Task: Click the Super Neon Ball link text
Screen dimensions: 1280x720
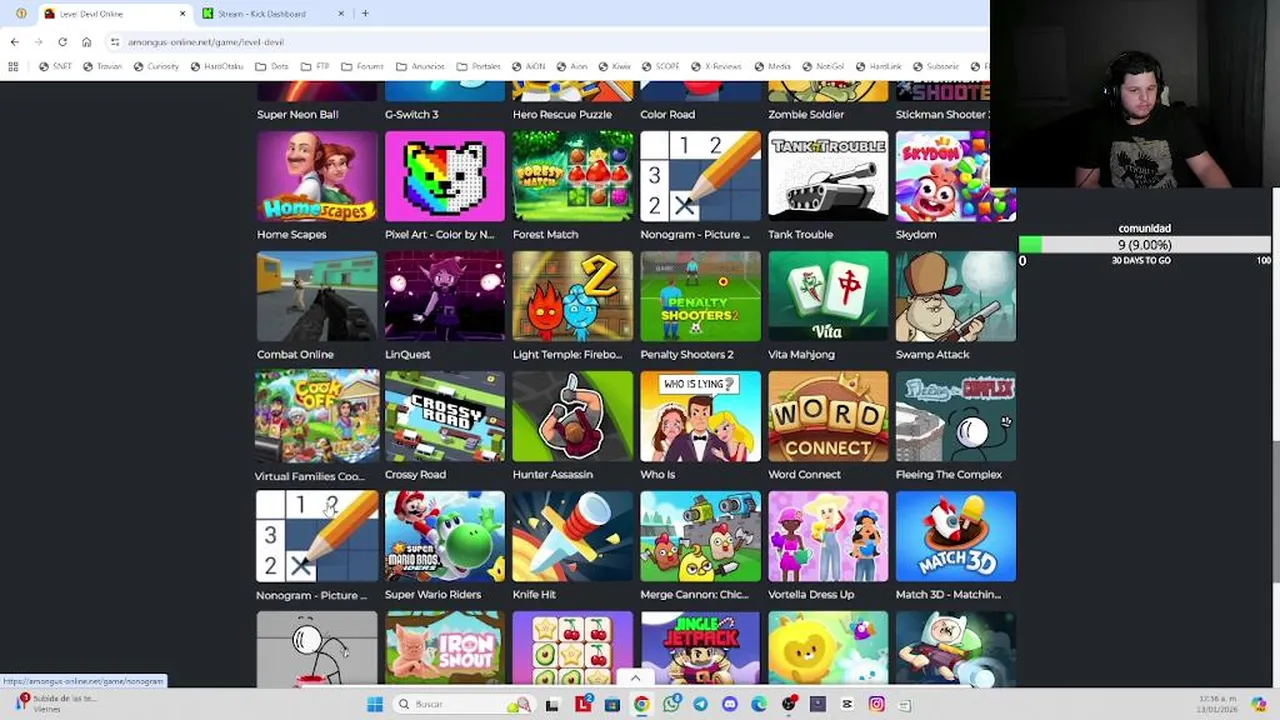Action: pos(297,114)
